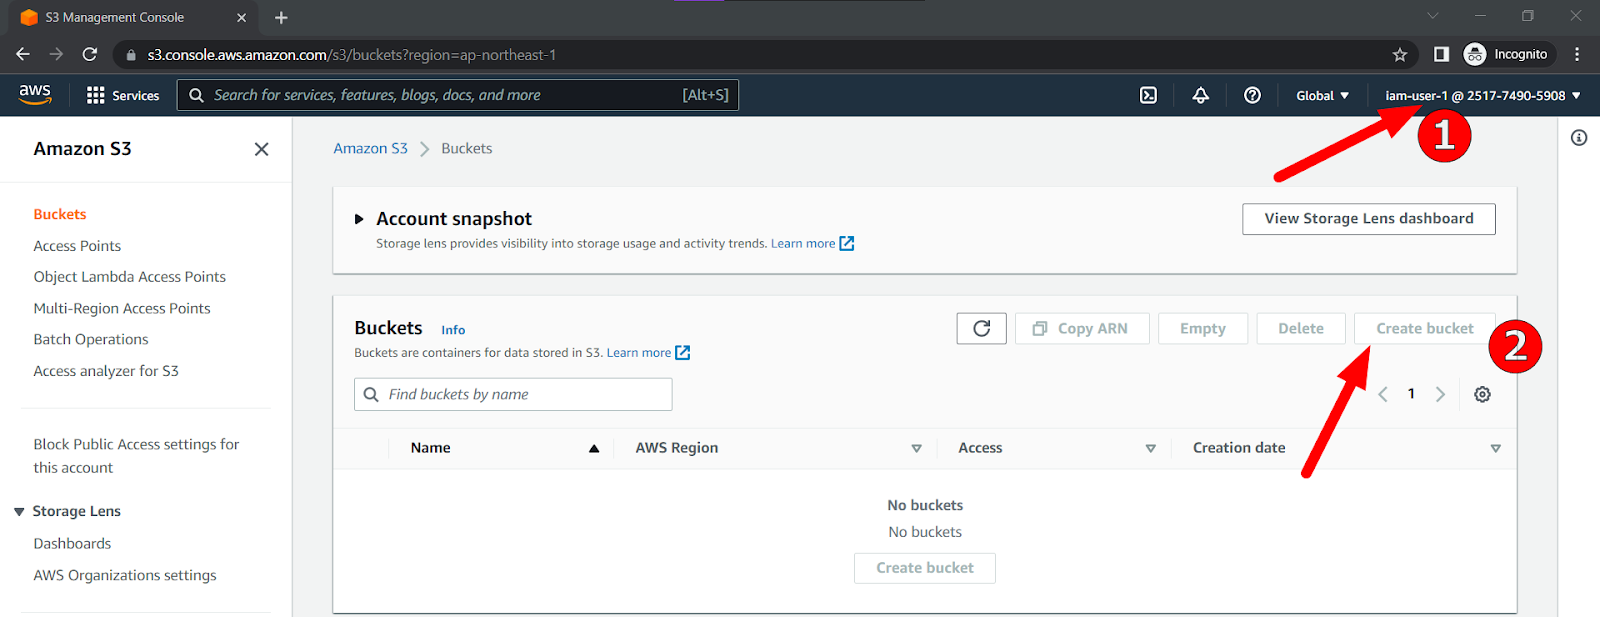Open Access Points in side navigation
The width and height of the screenshot is (1600, 617).
[x=77, y=246]
